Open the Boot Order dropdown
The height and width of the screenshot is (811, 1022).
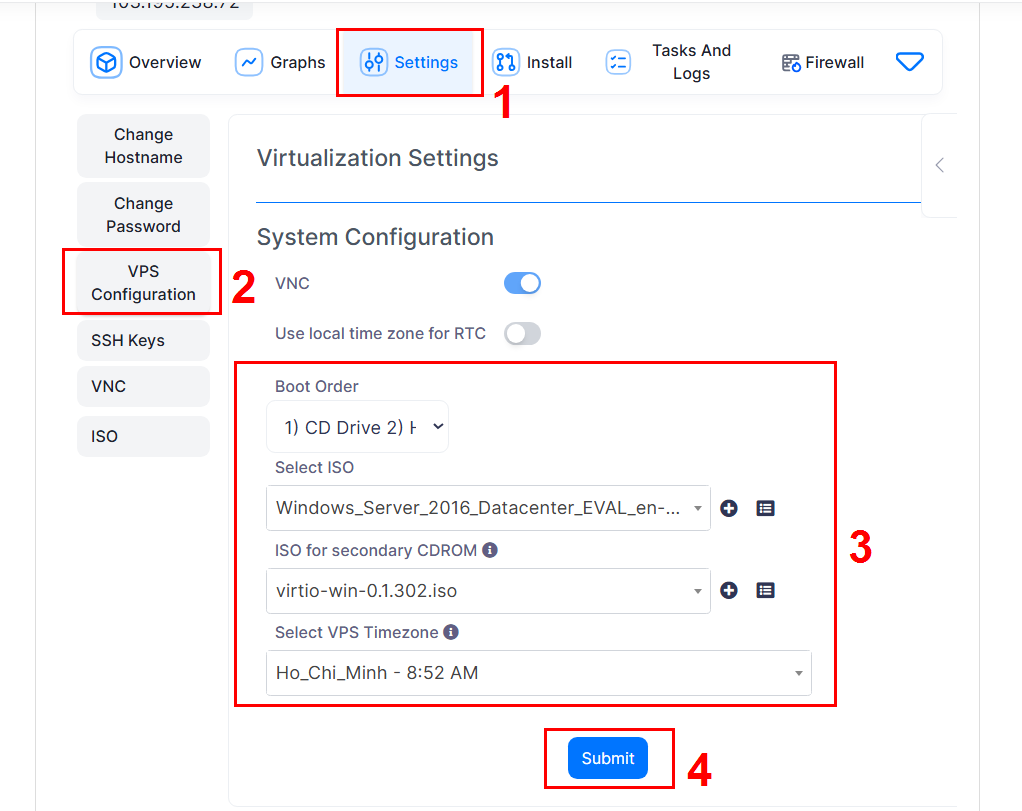[357, 427]
